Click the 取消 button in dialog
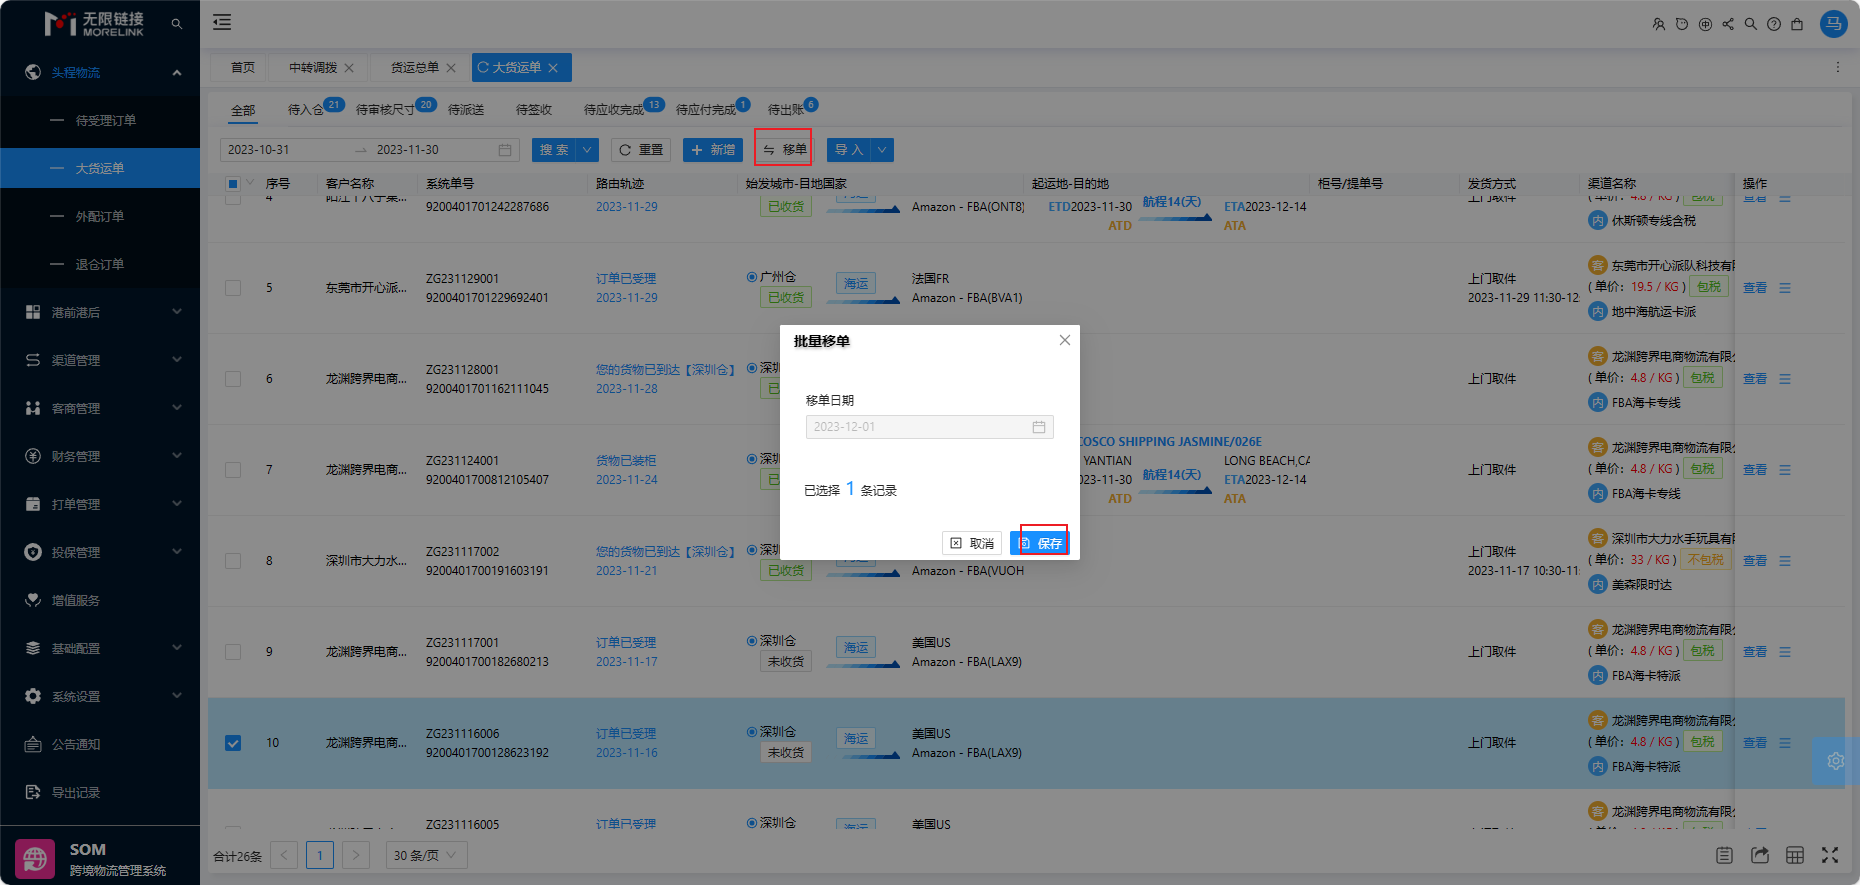Image resolution: width=1860 pixels, height=885 pixels. click(x=972, y=543)
